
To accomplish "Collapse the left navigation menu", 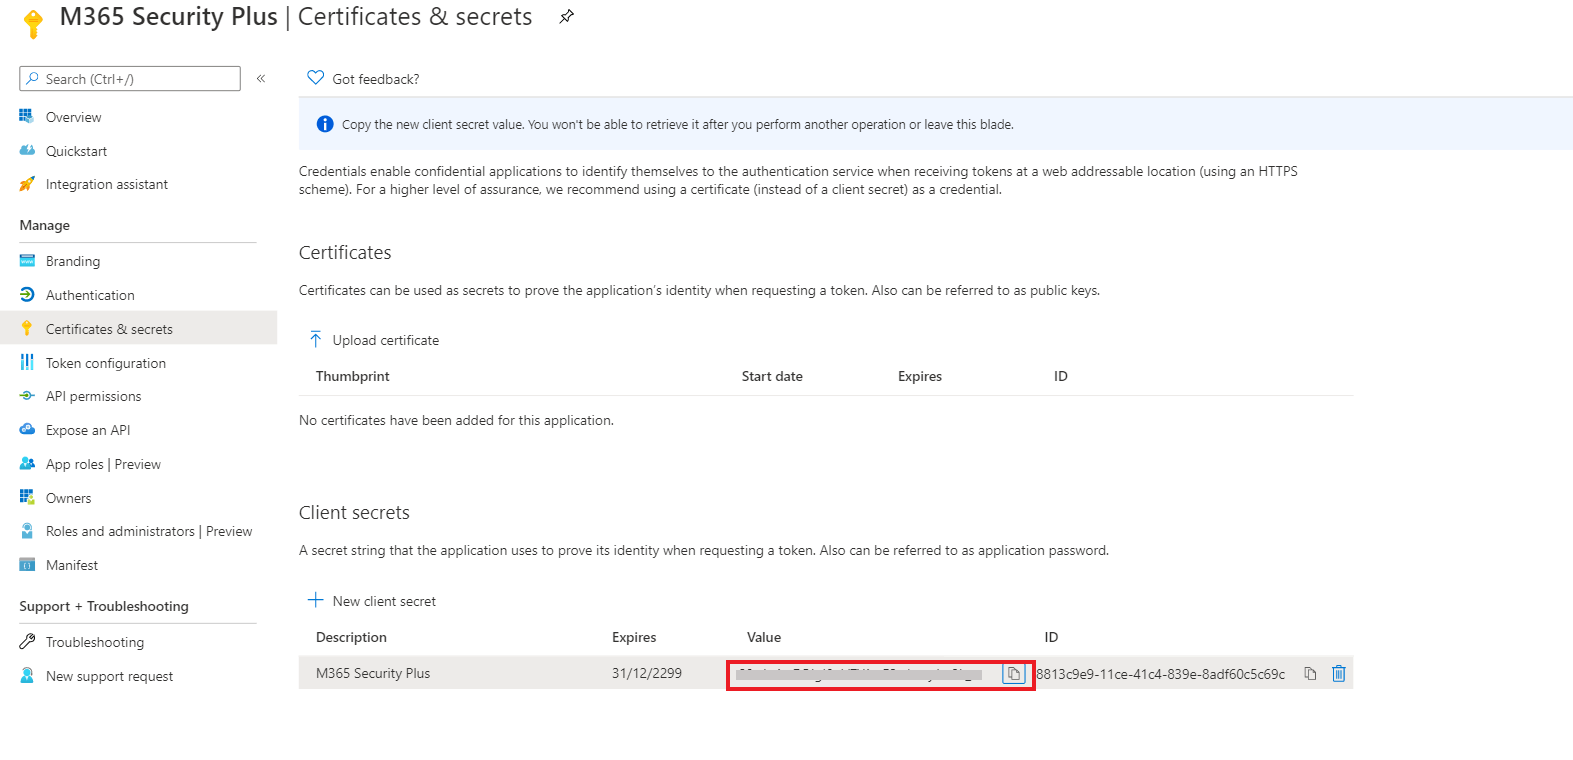I will click(261, 79).
